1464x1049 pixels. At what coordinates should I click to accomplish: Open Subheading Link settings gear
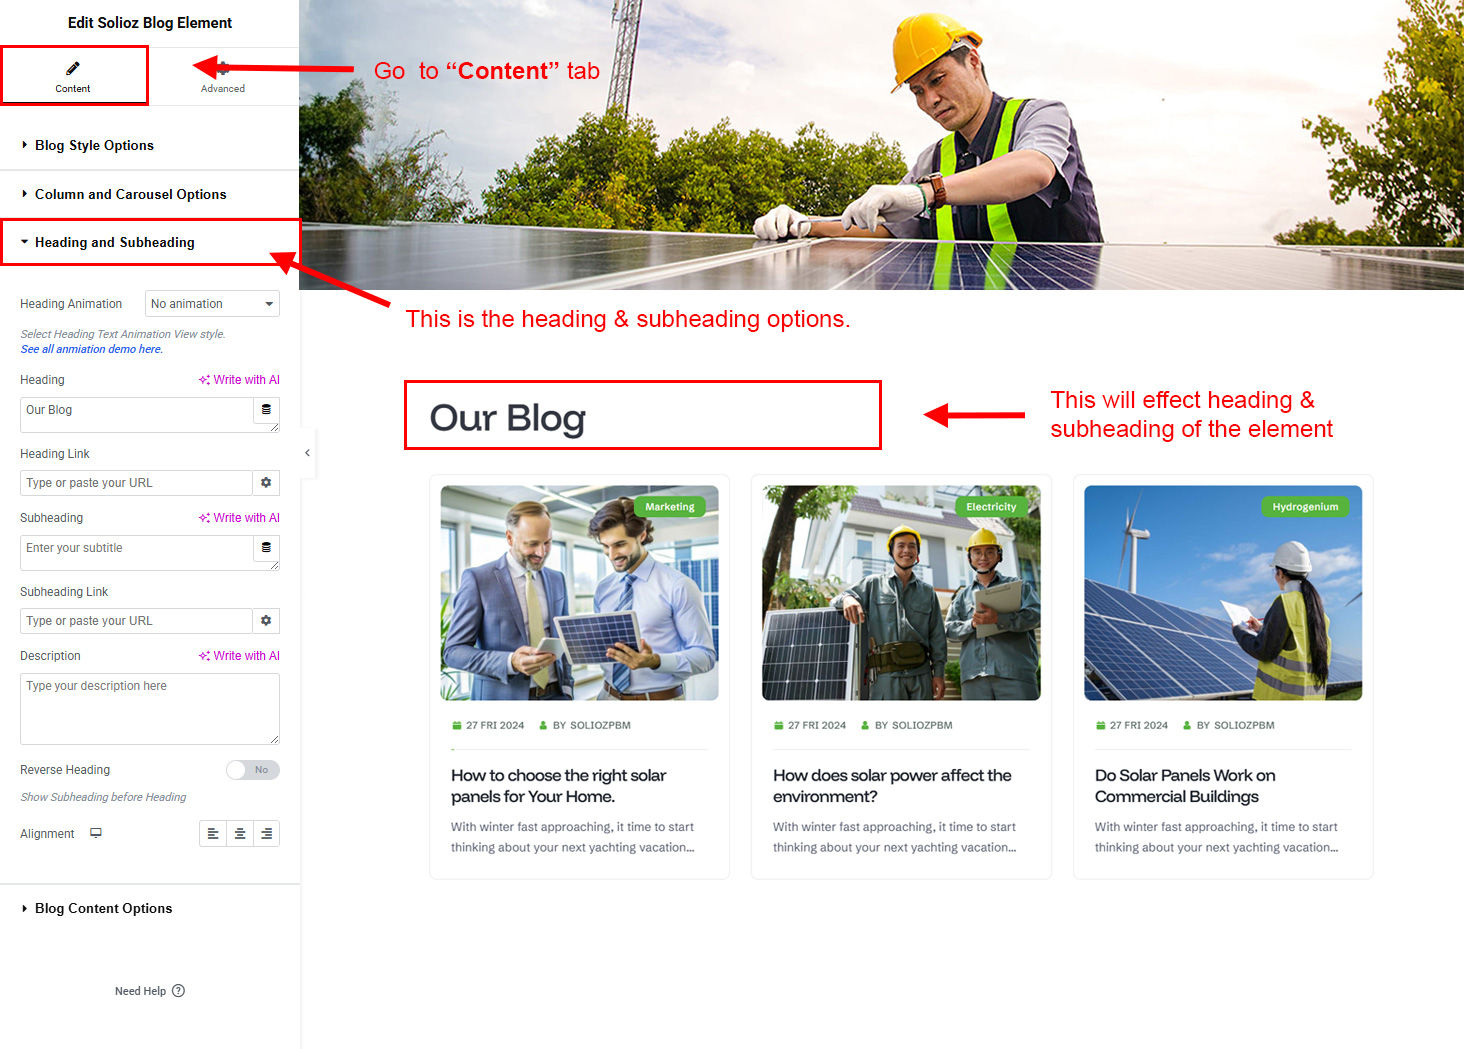click(266, 621)
